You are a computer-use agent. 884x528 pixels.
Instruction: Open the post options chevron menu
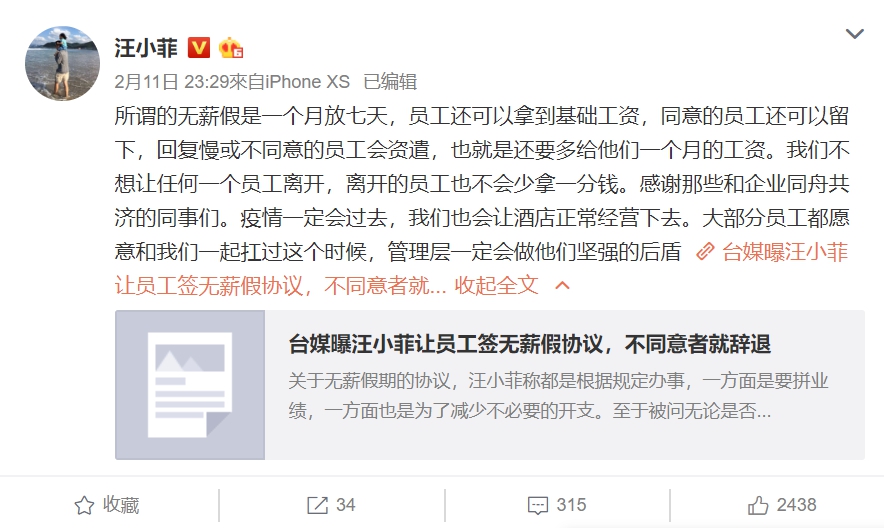[855, 34]
